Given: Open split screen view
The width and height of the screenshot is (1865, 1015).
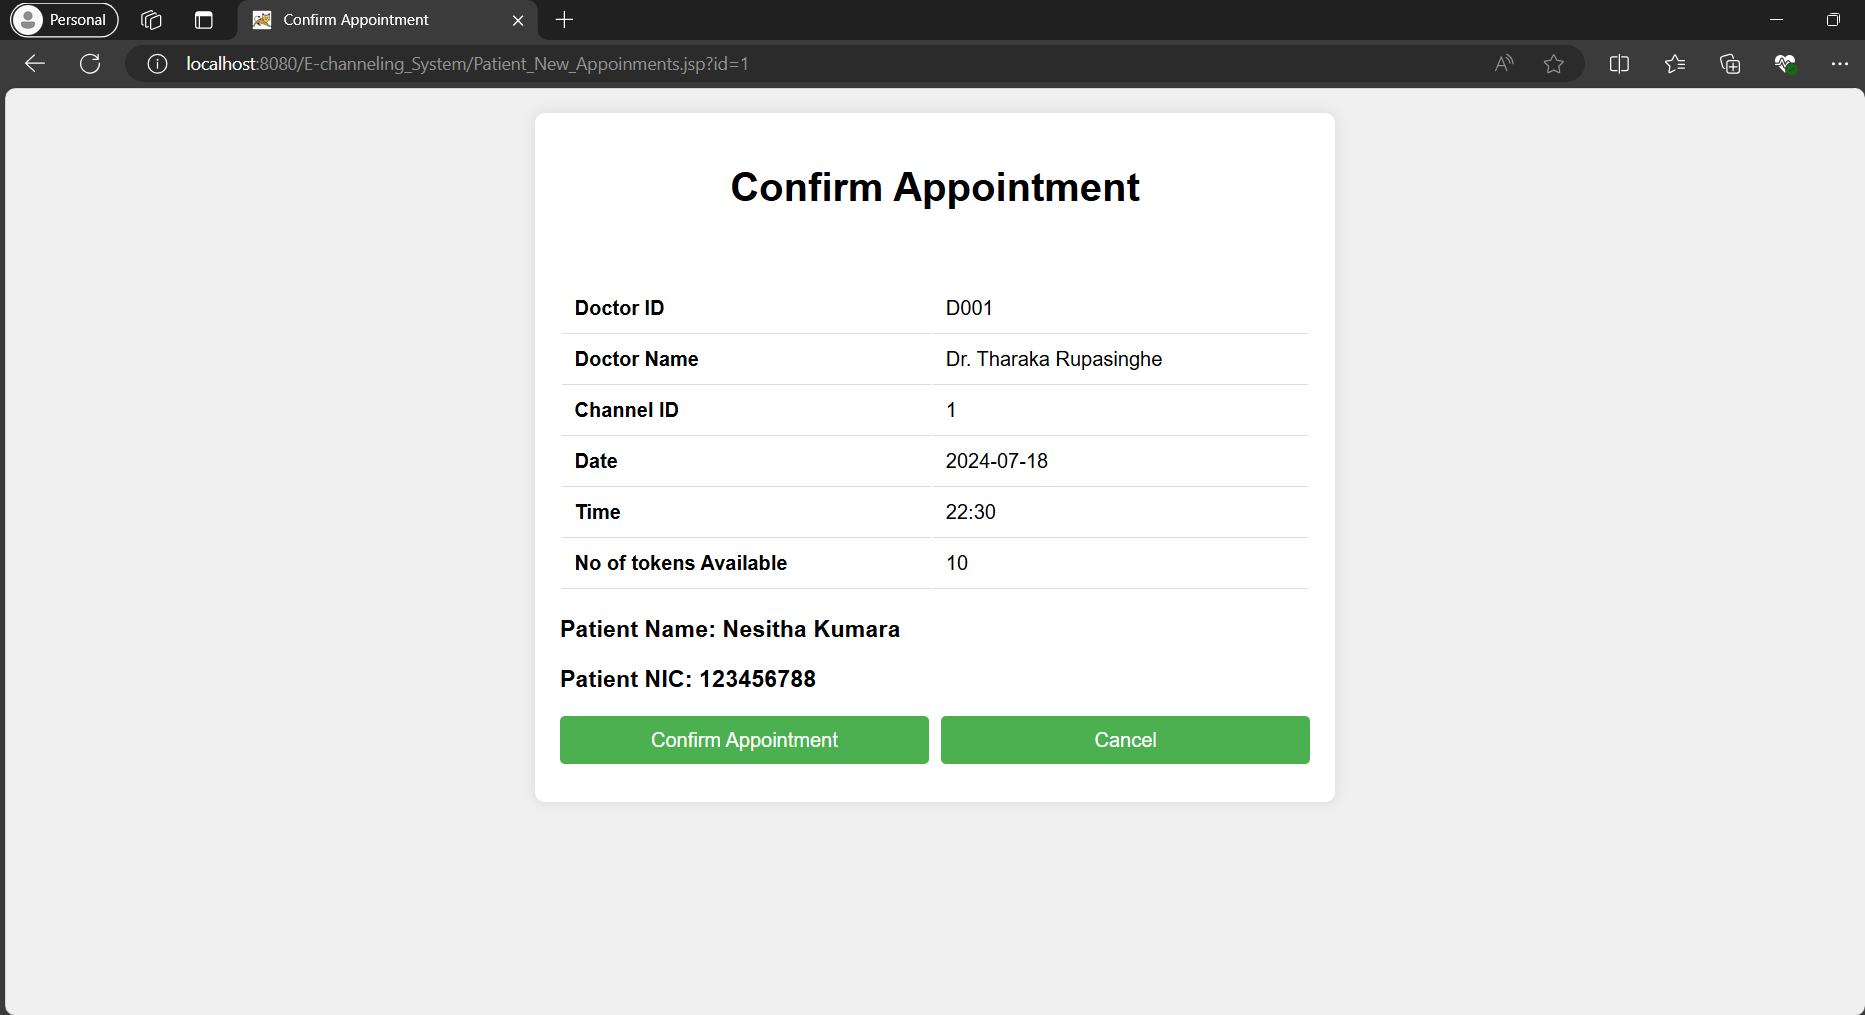Looking at the screenshot, I should coord(1619,64).
